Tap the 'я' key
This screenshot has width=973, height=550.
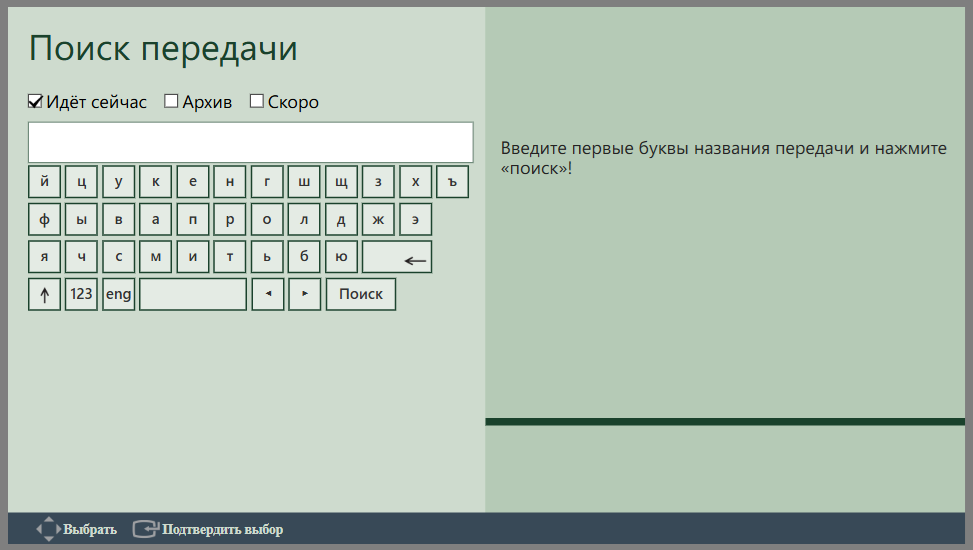[45, 256]
